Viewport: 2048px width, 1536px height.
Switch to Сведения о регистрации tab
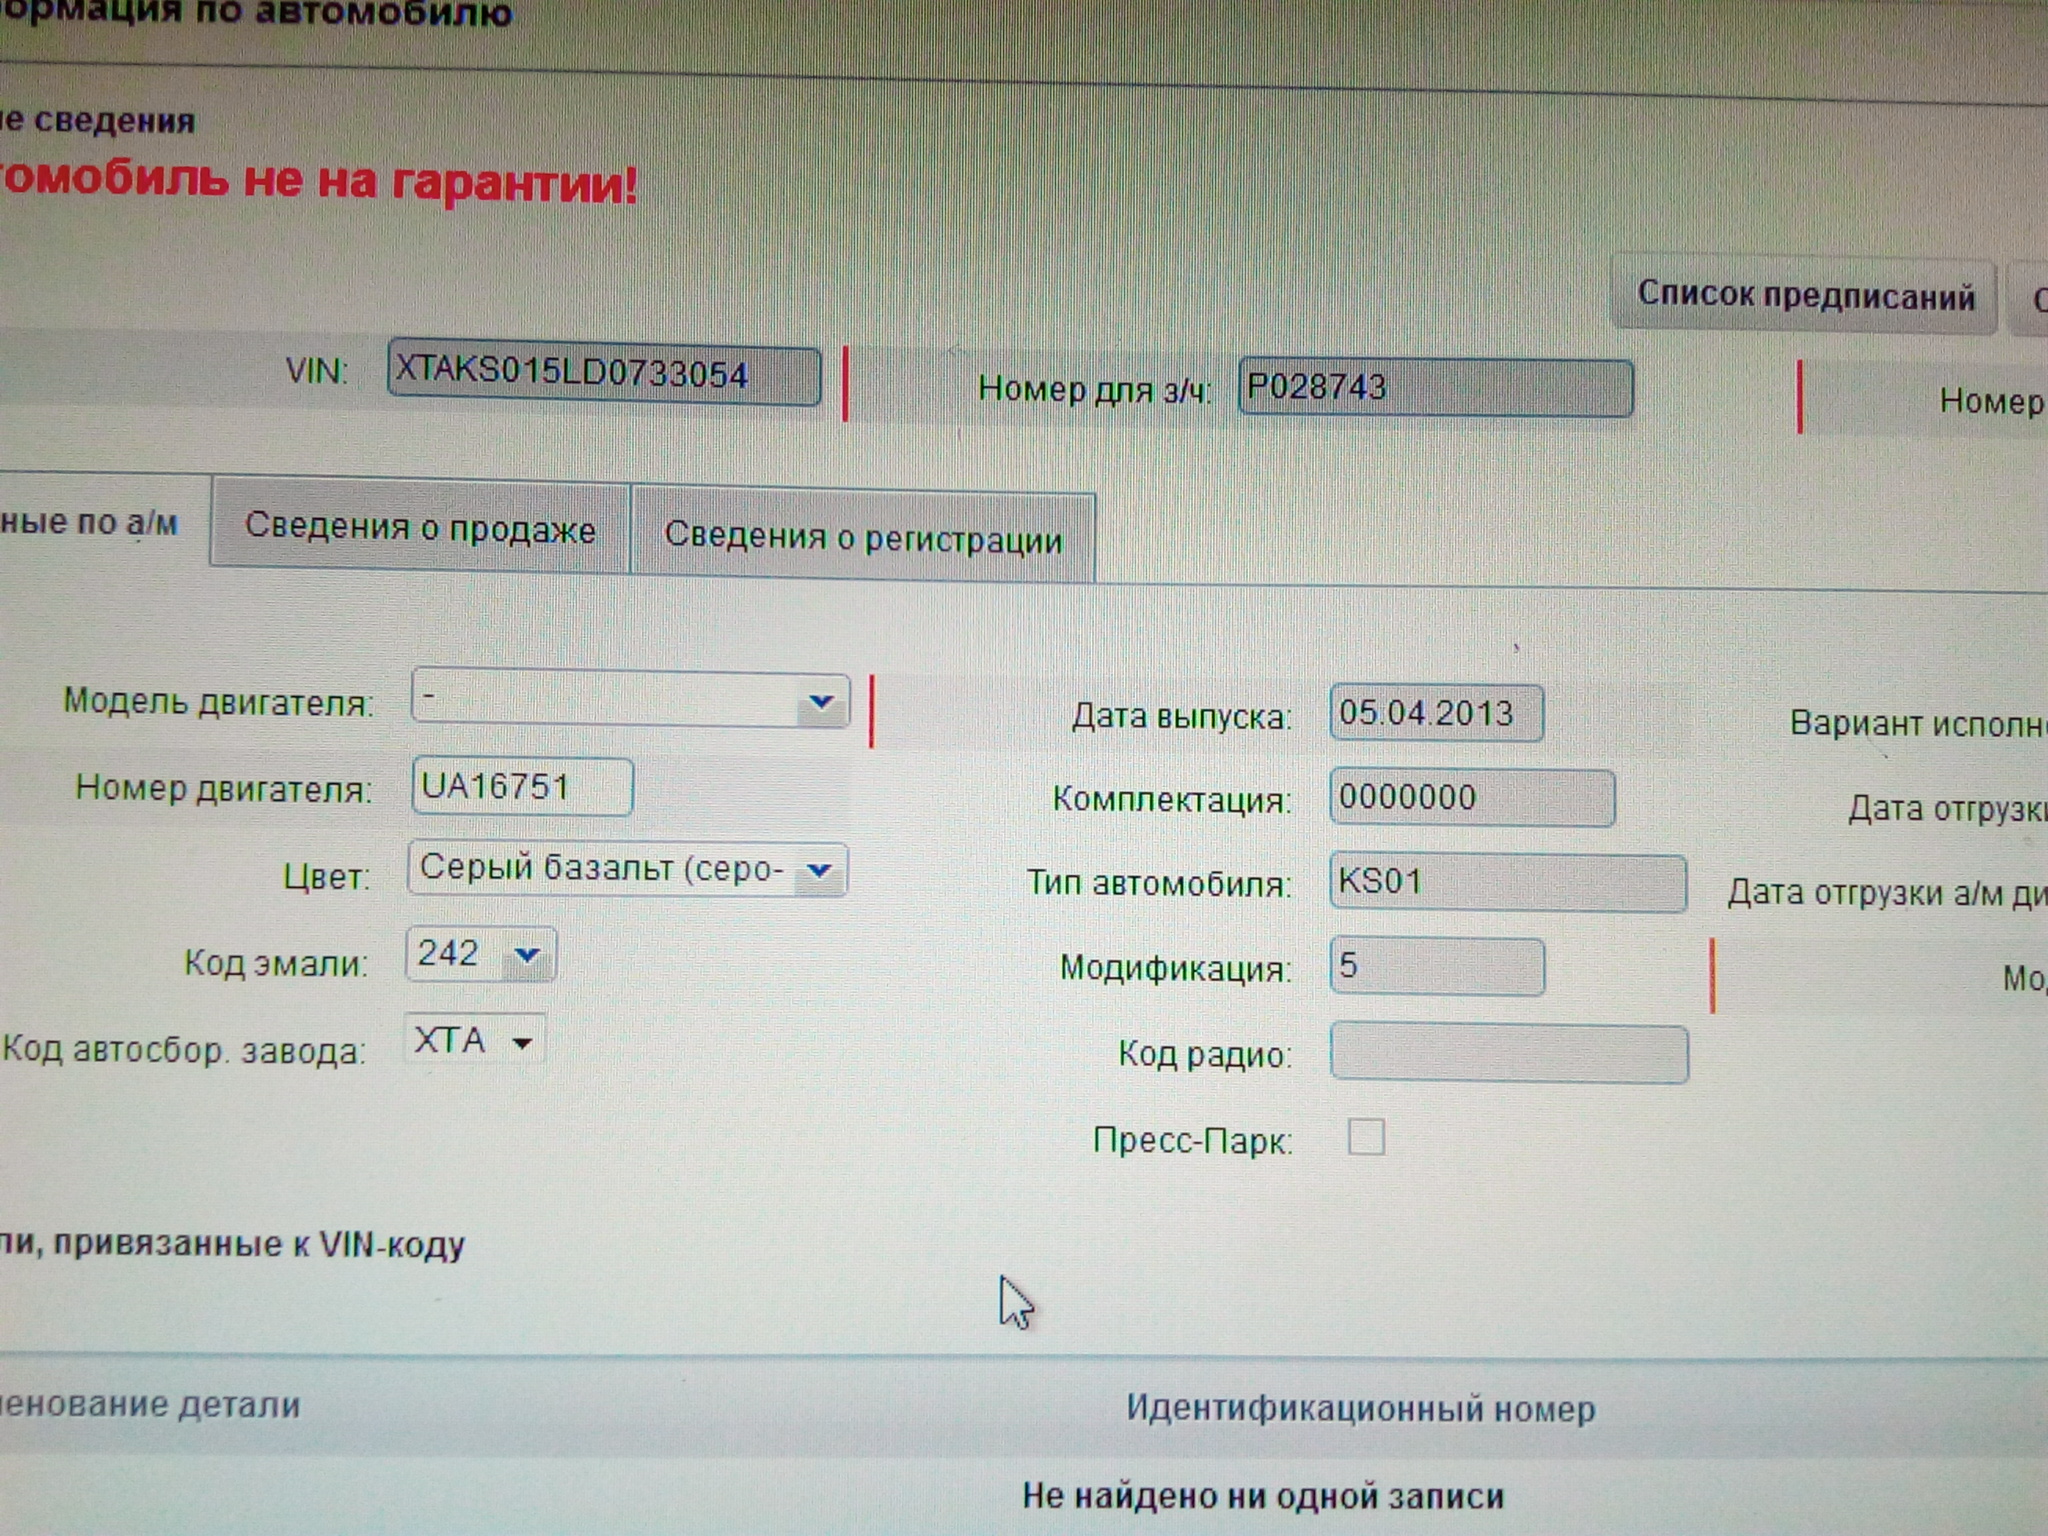click(863, 538)
